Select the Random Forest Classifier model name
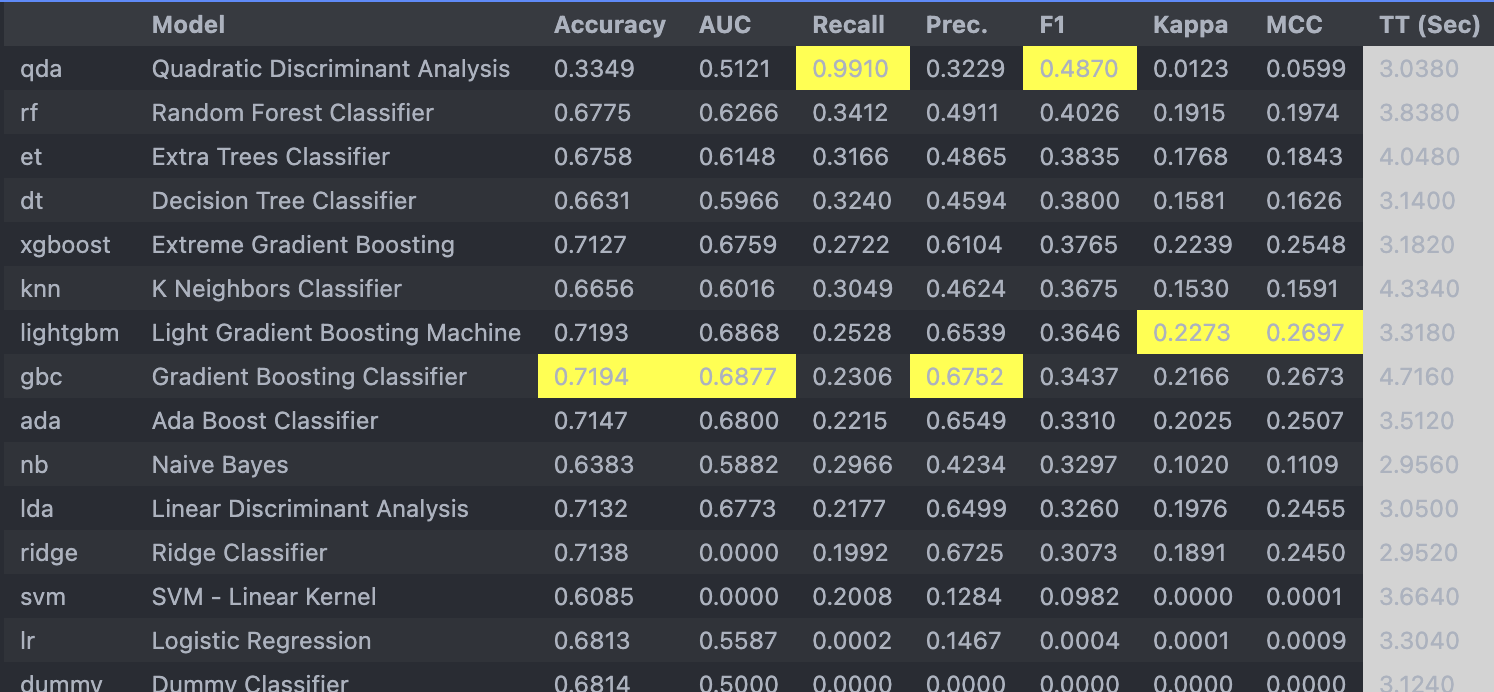The width and height of the screenshot is (1494, 692). tap(292, 113)
